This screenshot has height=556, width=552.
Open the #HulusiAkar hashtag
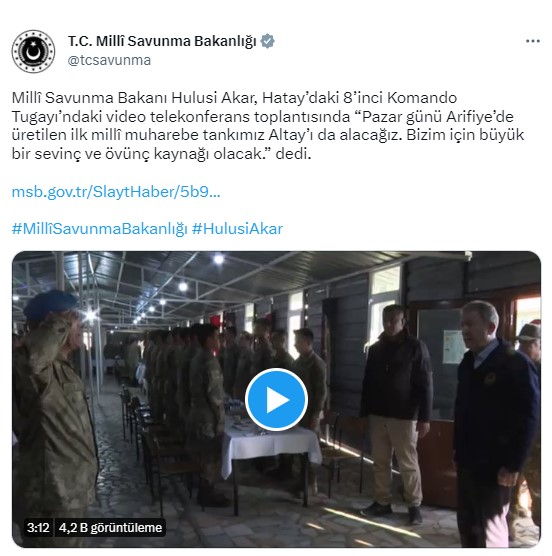coord(237,229)
